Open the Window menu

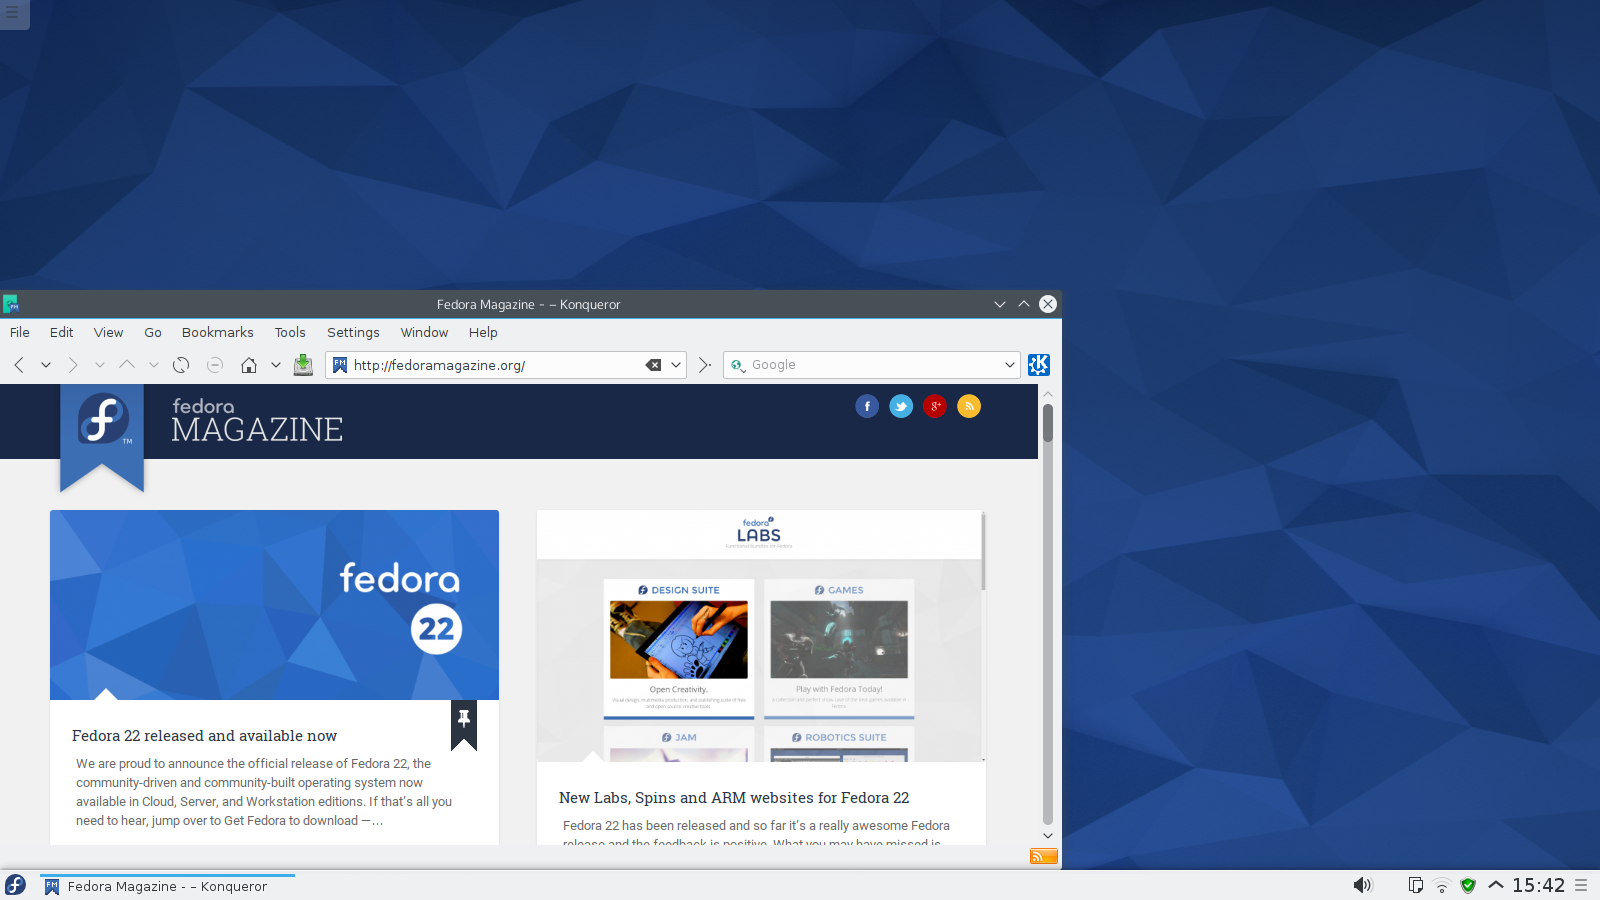424,332
